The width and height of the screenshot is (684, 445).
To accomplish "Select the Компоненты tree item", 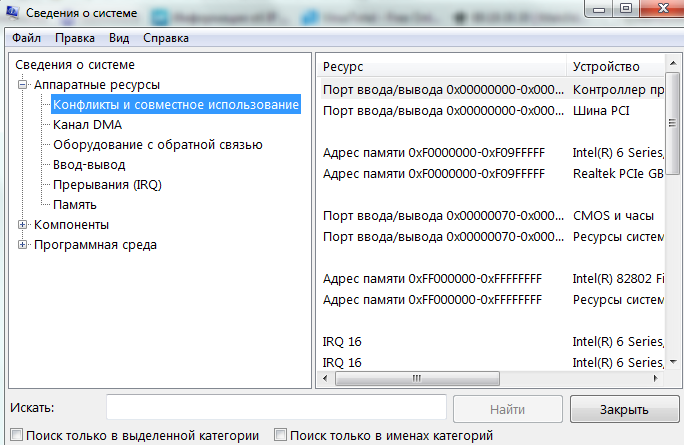I will (72, 225).
